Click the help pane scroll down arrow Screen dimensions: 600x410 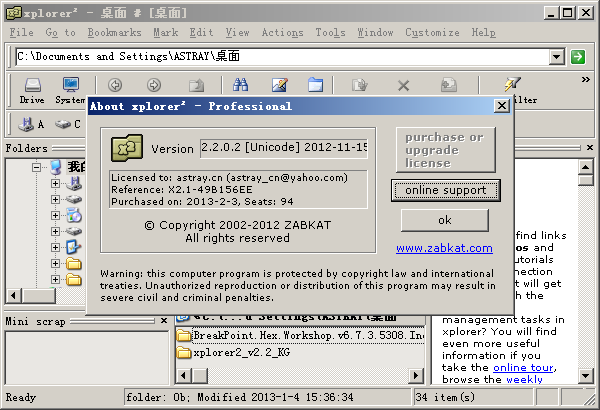585,375
